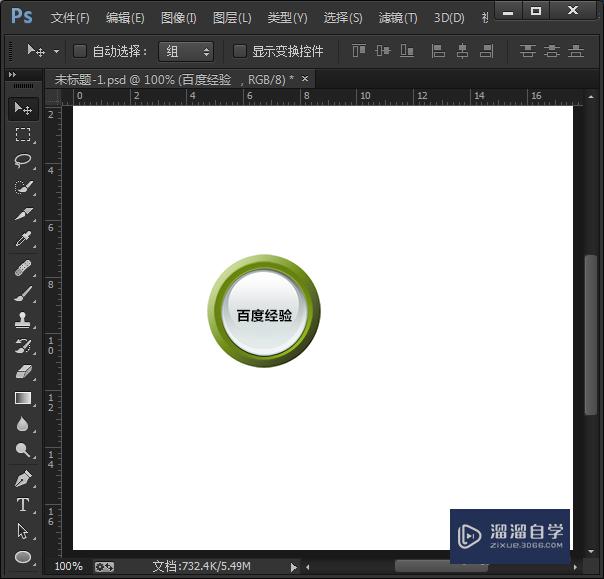Image resolution: width=604 pixels, height=579 pixels.
Task: Click the Align right edges icon
Action: pyautogui.click(x=487, y=50)
